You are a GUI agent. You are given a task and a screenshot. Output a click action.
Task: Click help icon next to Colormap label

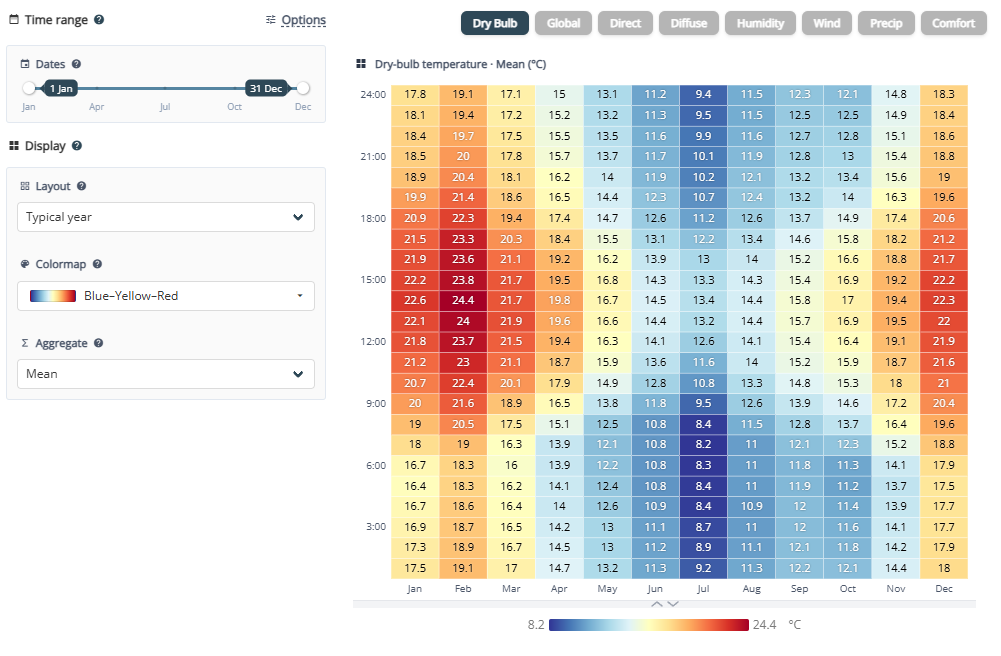97,264
